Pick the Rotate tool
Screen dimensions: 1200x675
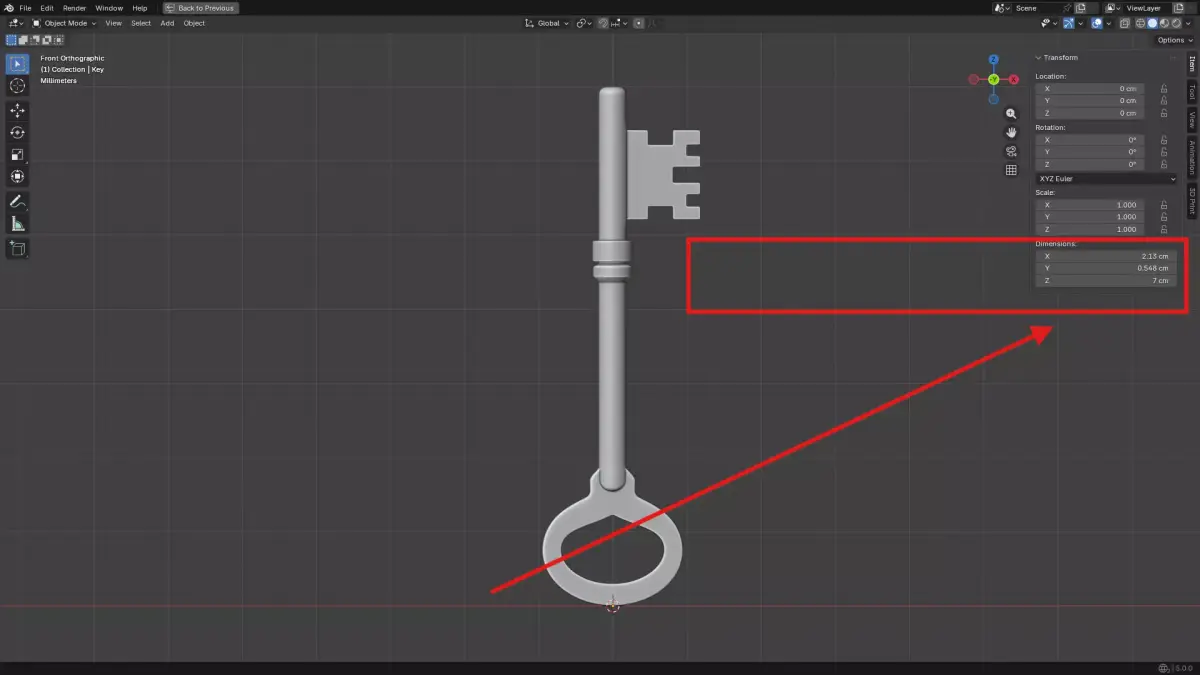coord(17,132)
